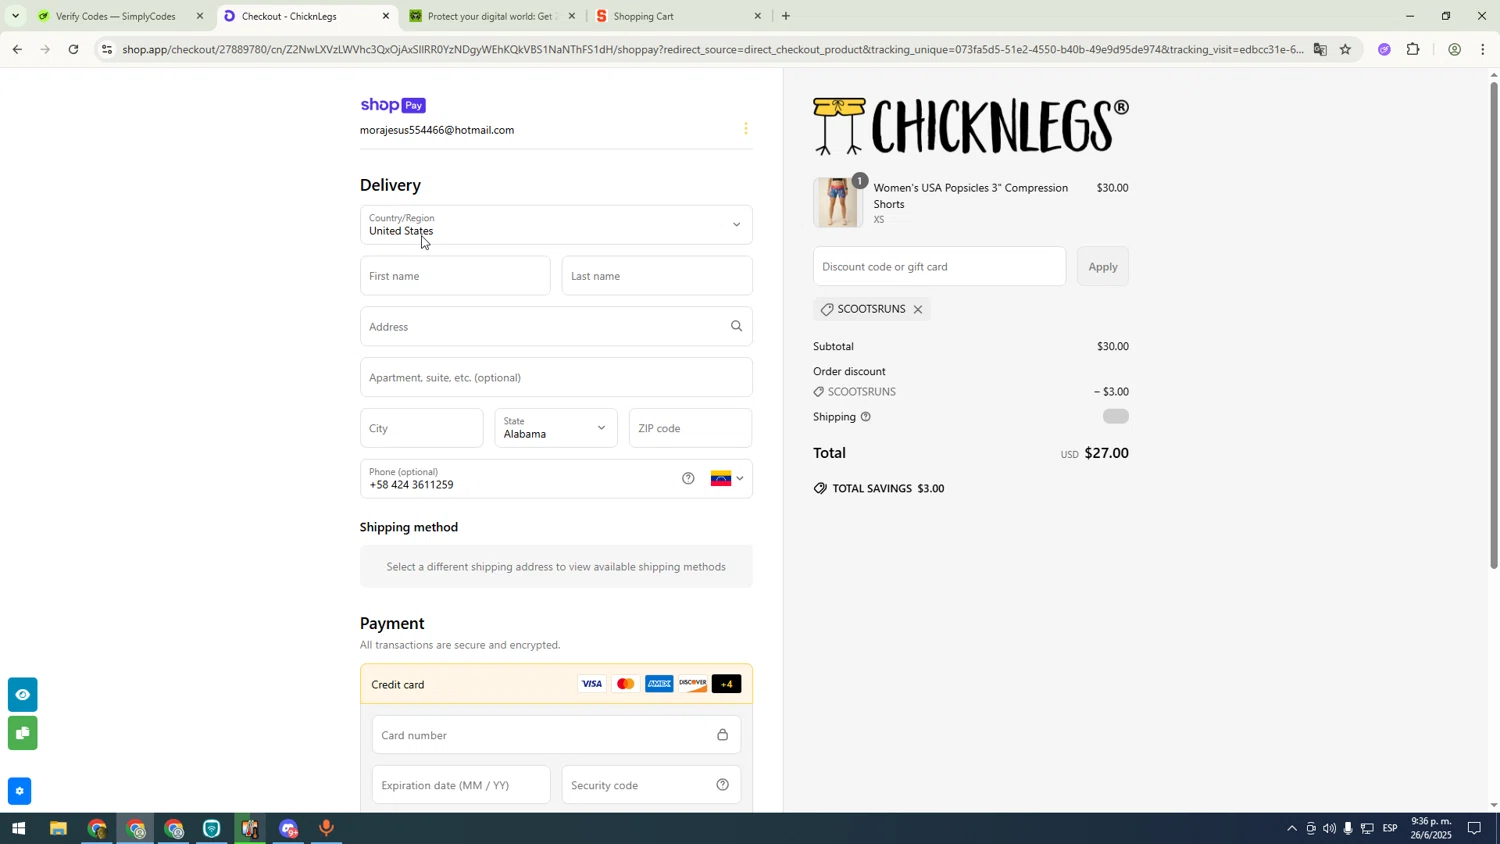Click the compression shorts product thumbnail
The width and height of the screenshot is (1500, 844).
tap(838, 202)
